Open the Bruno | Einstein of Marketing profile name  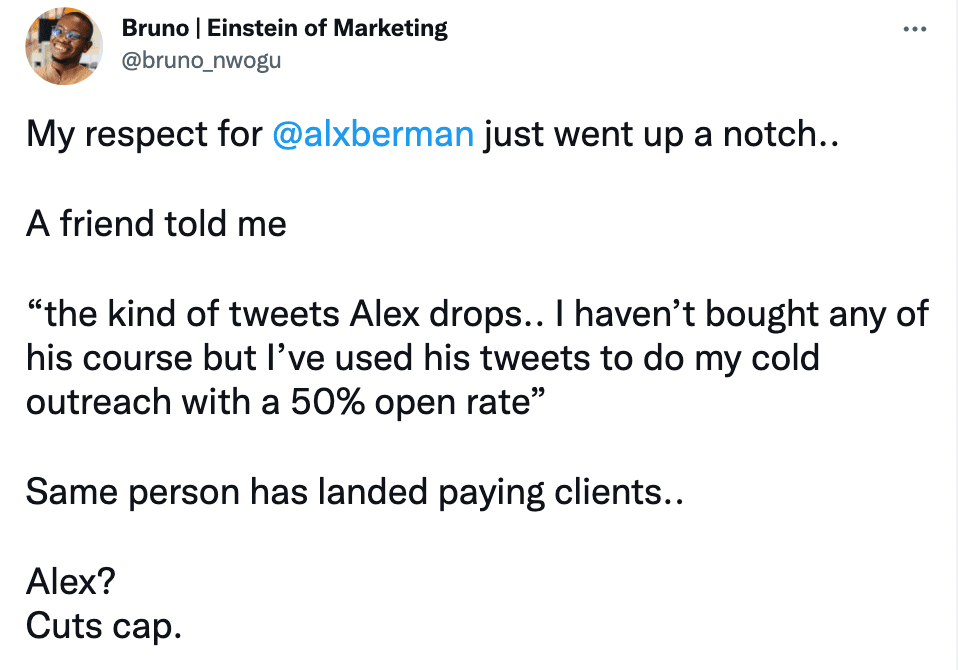(x=284, y=28)
